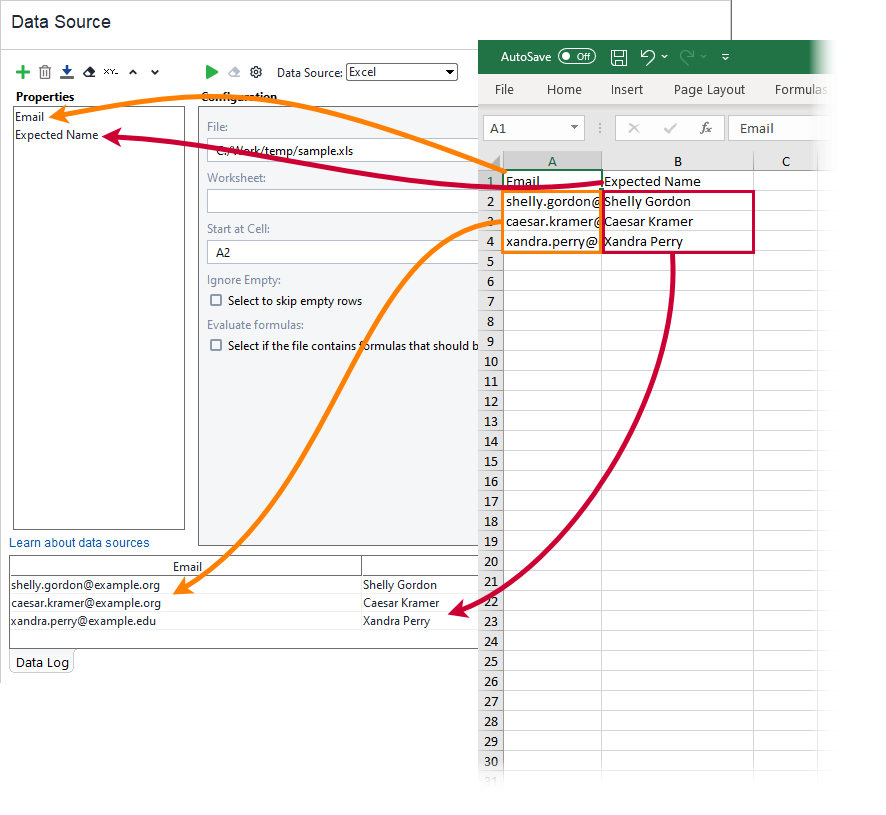Open data source settings gear icon
Screen dimensions: 886x815
tap(256, 72)
